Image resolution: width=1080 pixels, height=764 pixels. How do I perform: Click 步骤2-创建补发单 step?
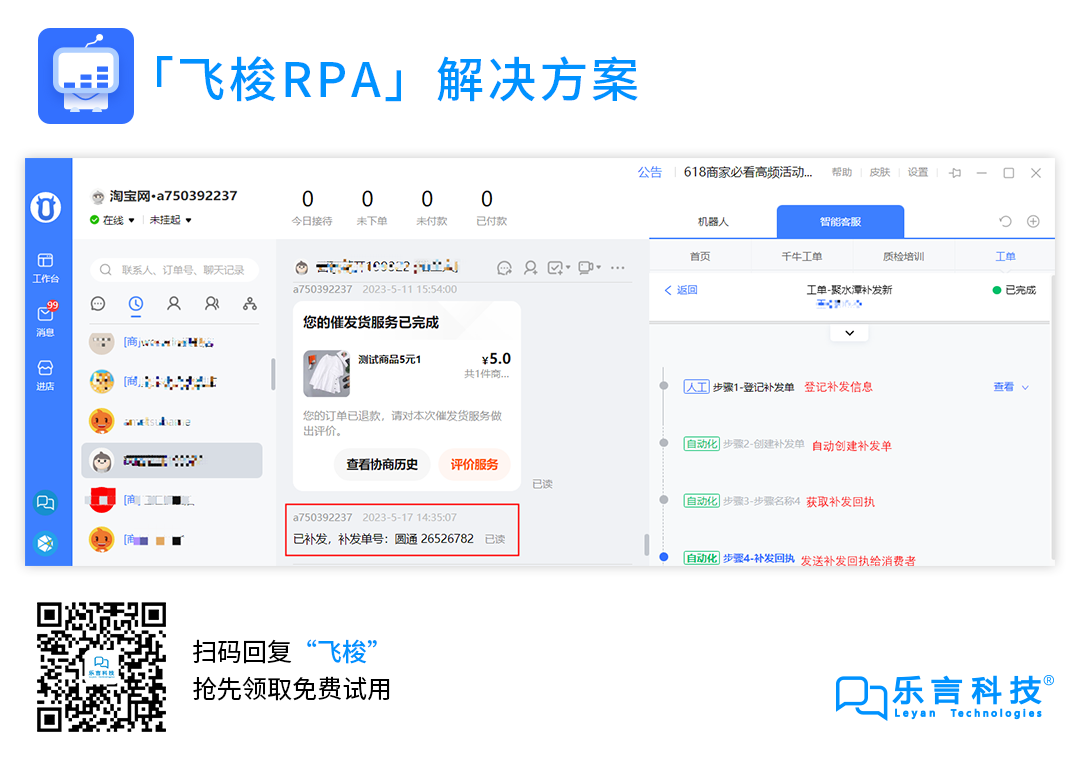[x=763, y=444]
